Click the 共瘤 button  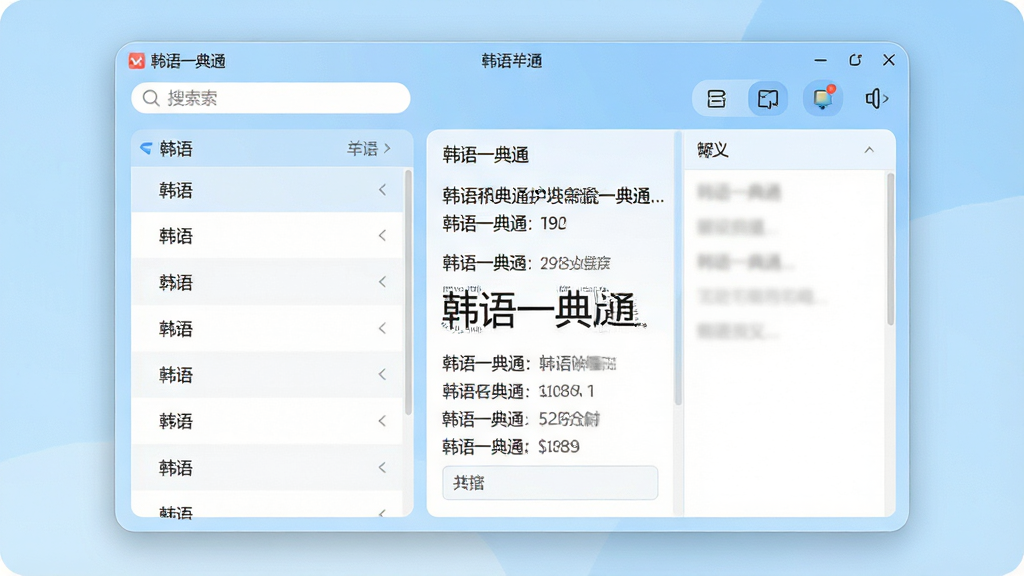[x=550, y=483]
